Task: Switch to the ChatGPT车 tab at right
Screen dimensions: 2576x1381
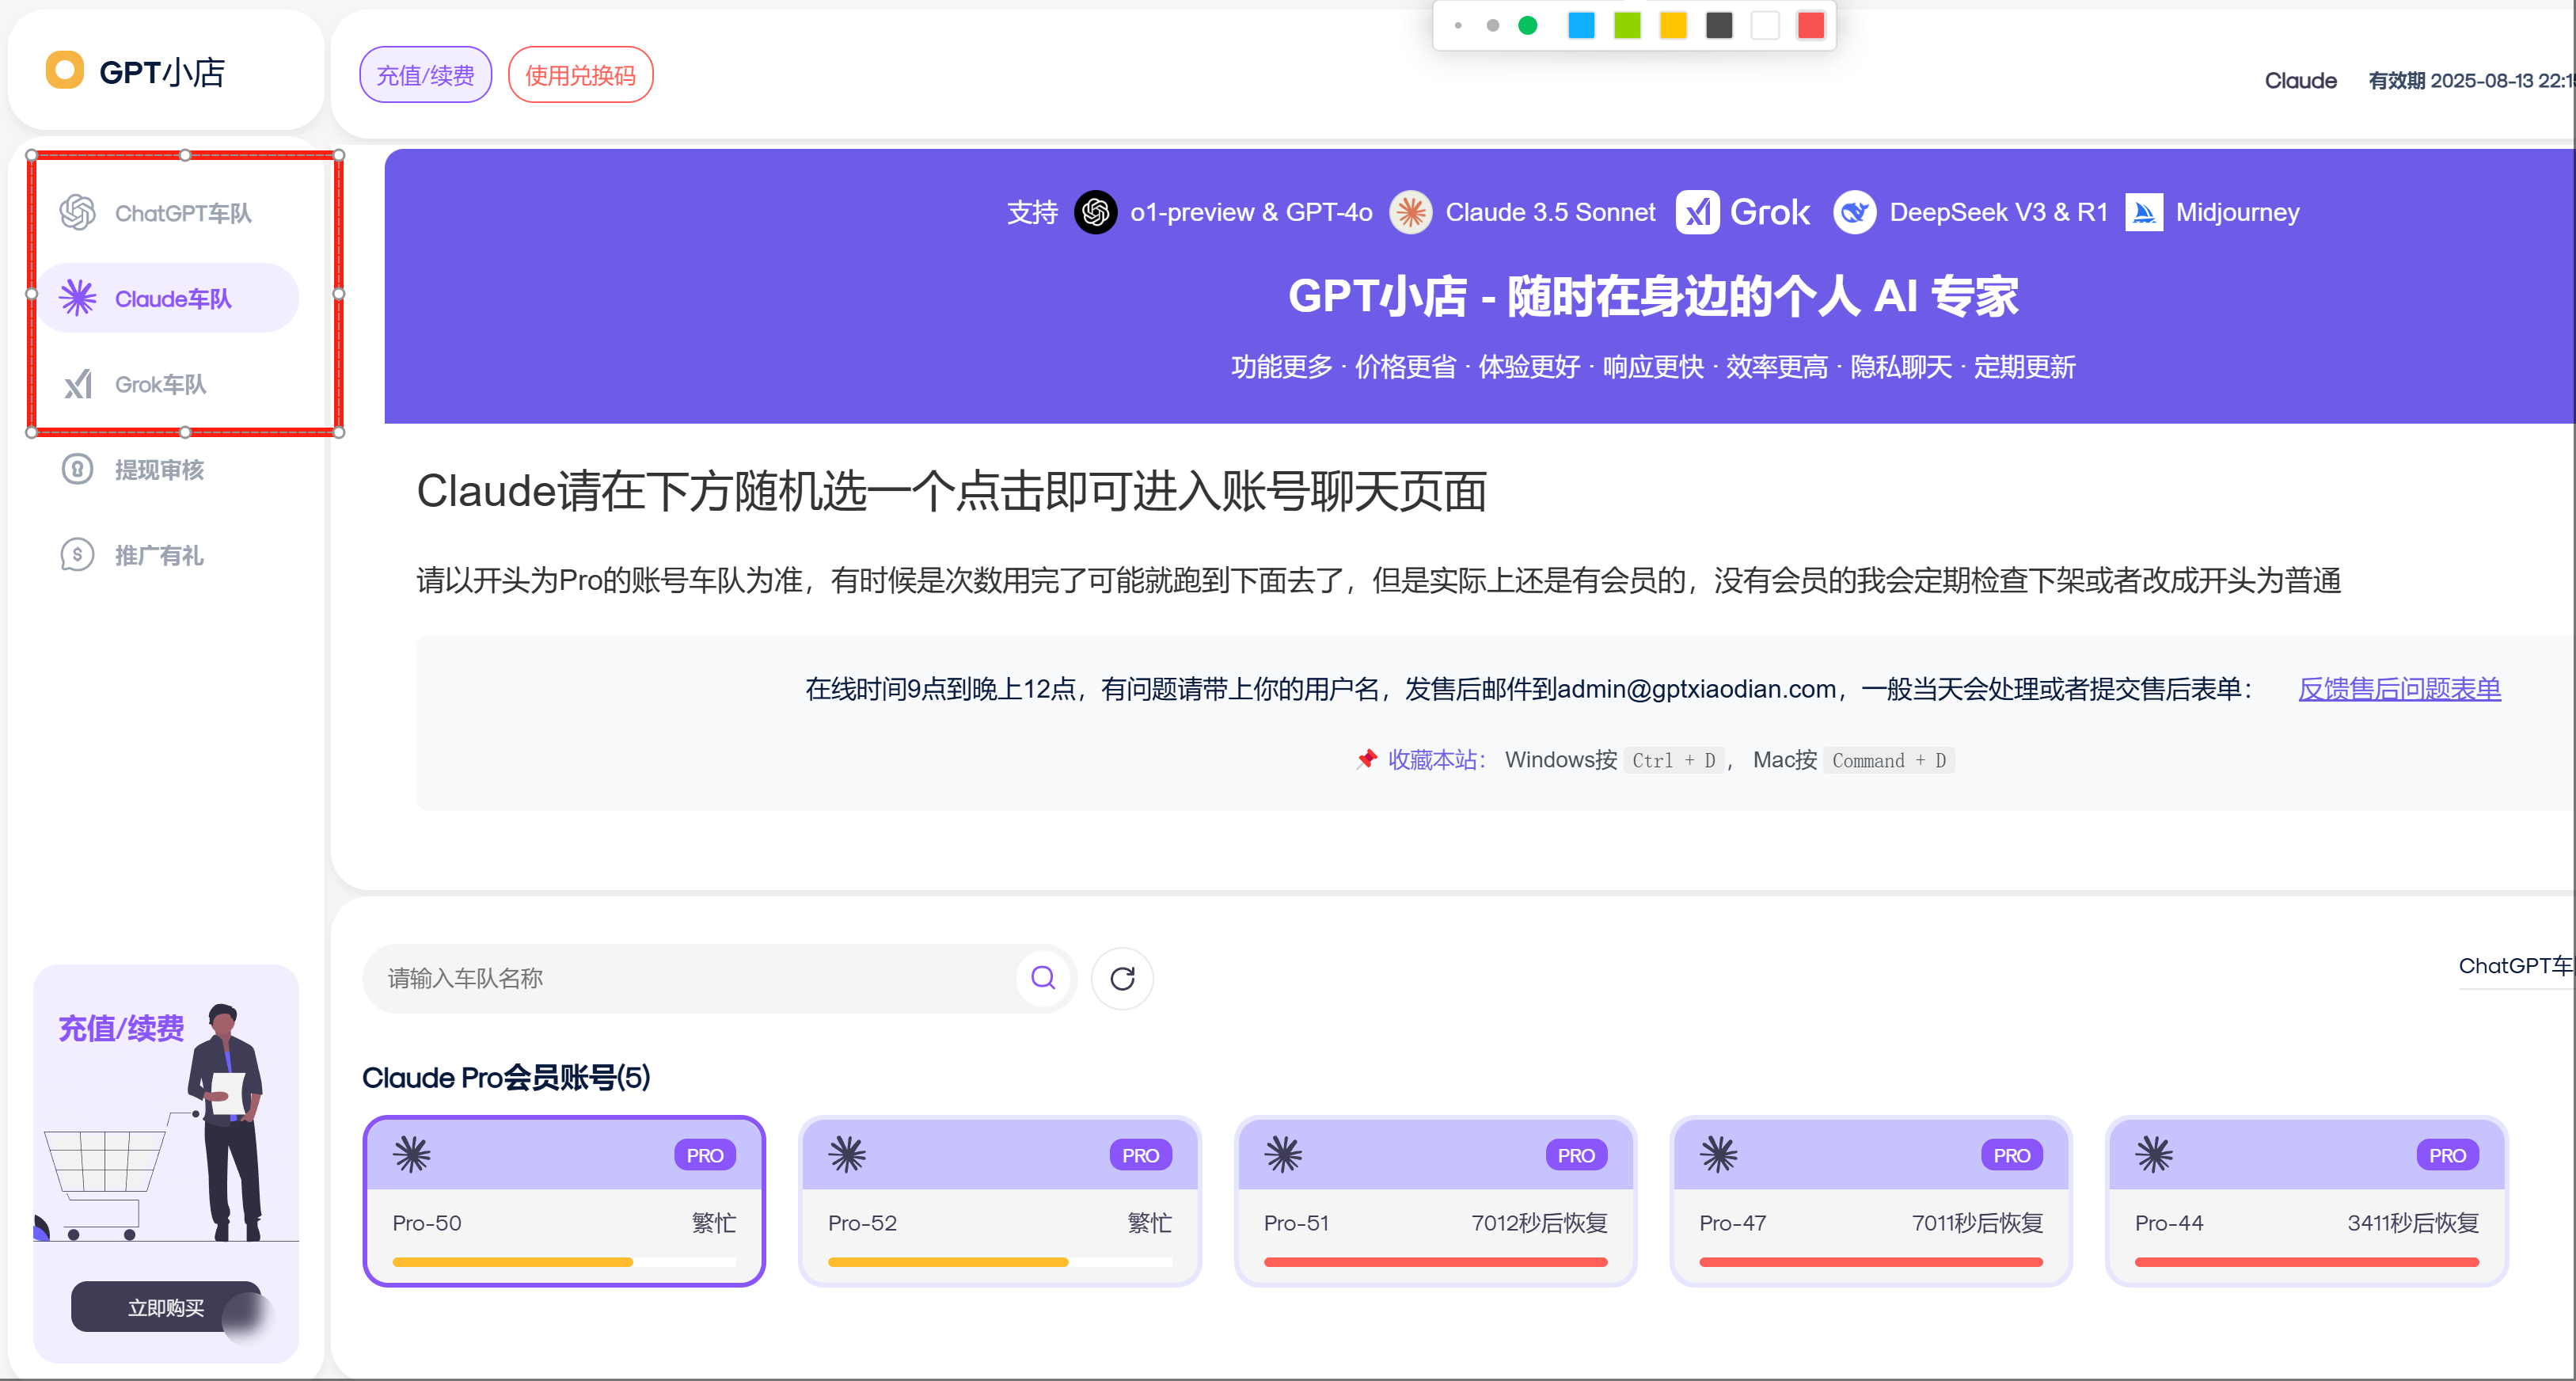Action: (x=2515, y=966)
